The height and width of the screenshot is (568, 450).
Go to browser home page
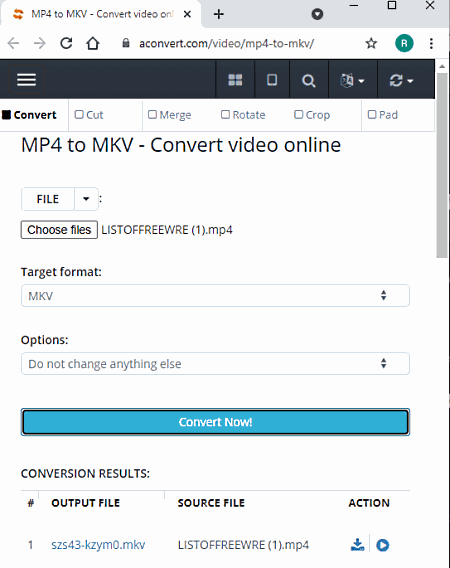point(93,43)
